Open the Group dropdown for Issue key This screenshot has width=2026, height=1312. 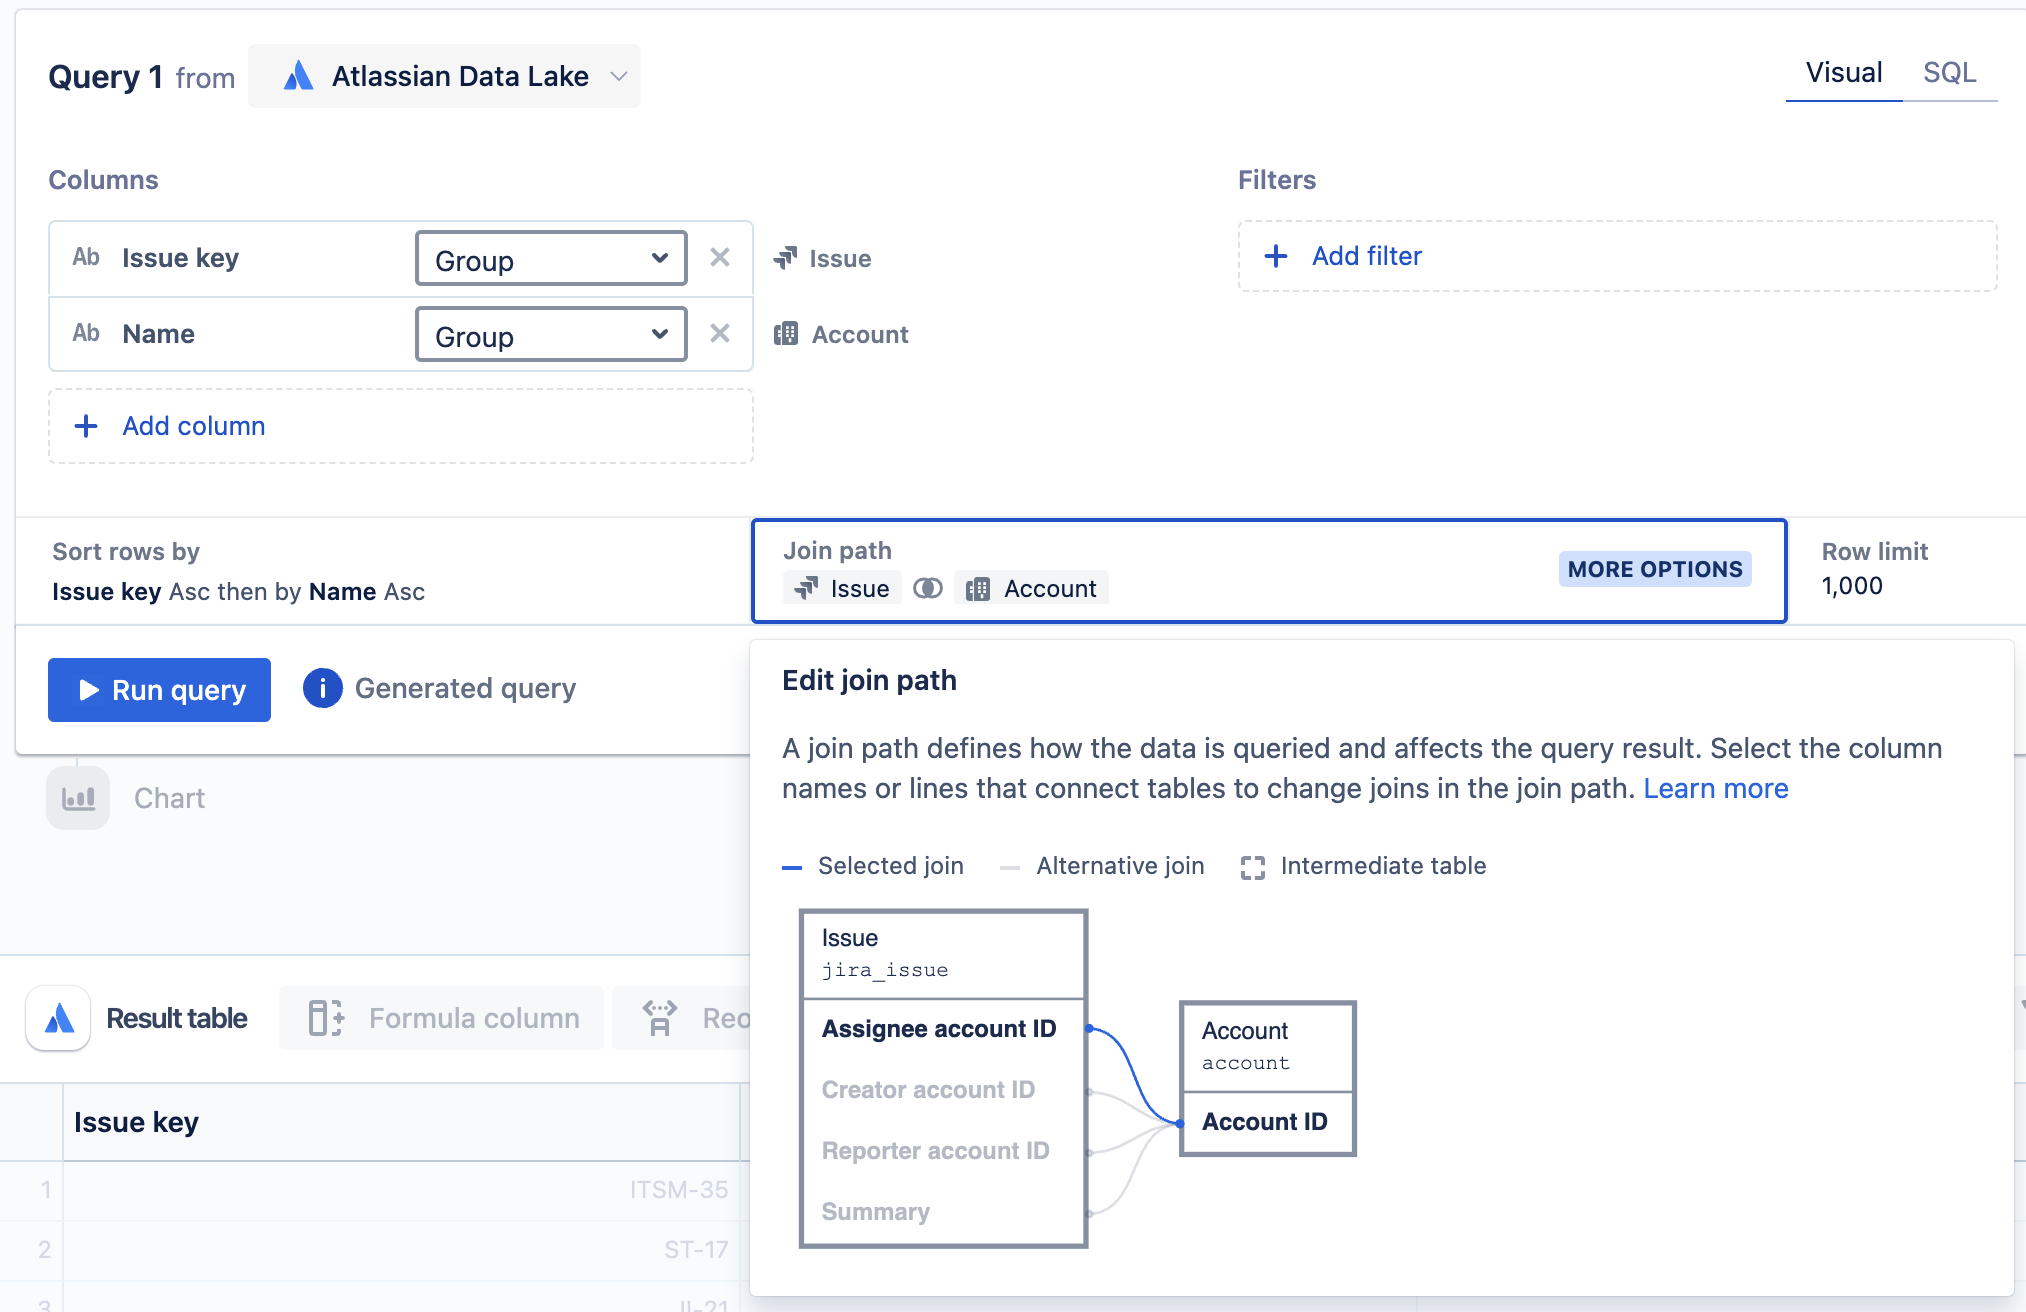[x=550, y=258]
